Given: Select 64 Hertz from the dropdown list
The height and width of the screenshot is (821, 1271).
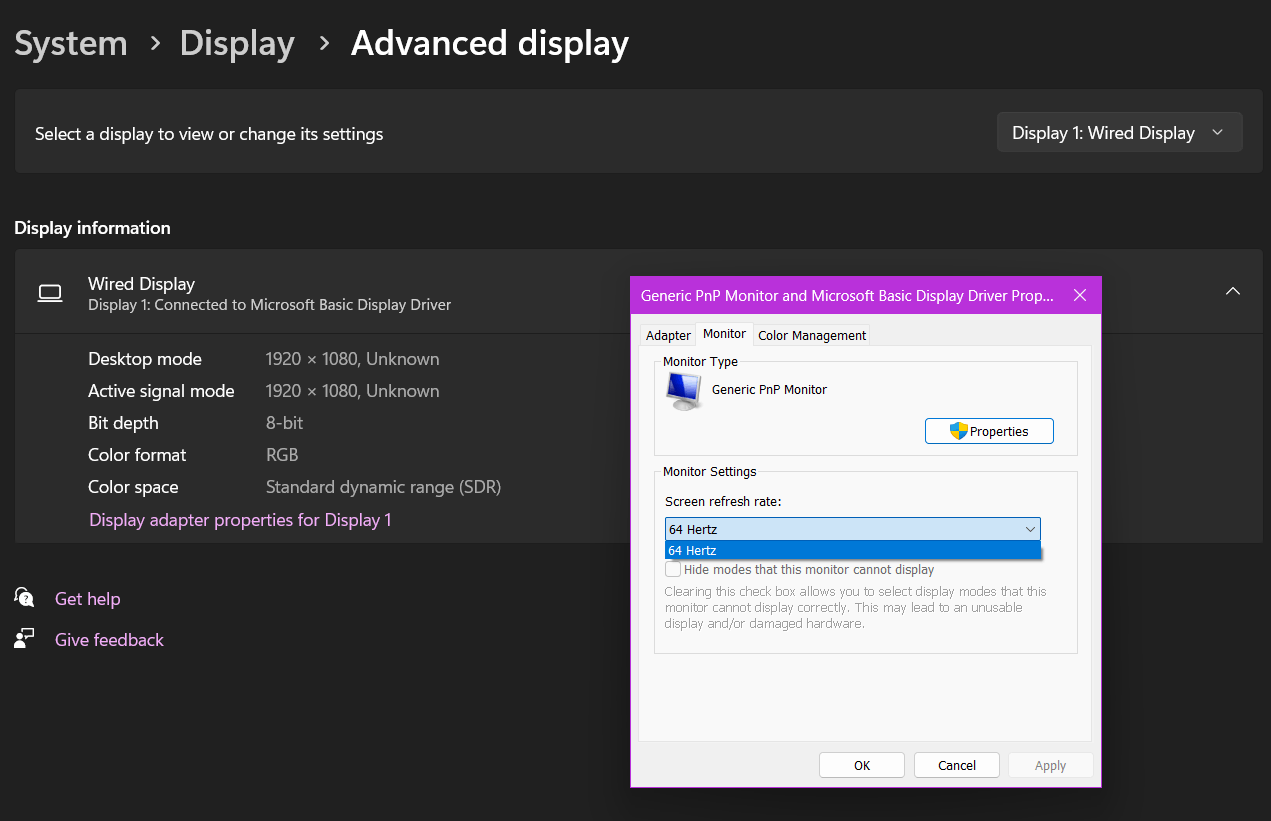Looking at the screenshot, I should click(852, 551).
